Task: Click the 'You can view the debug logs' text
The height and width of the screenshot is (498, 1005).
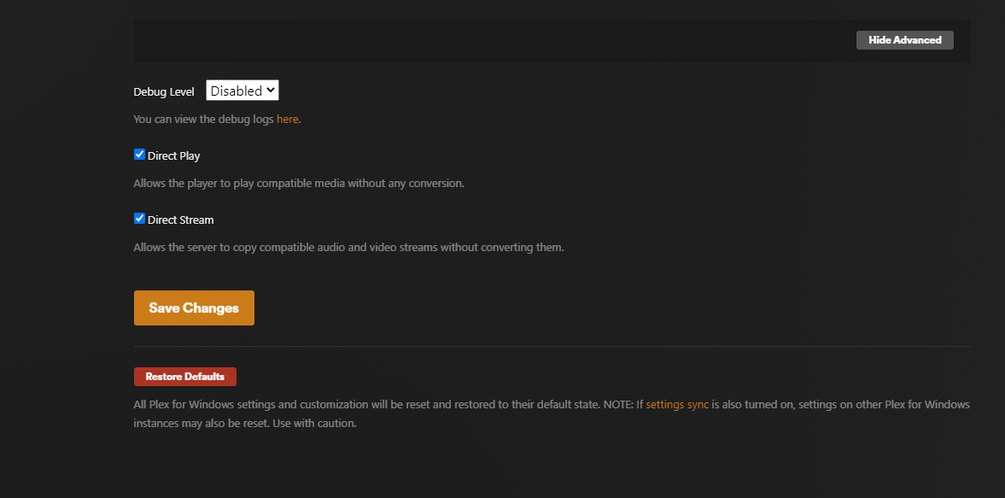Action: (204, 119)
